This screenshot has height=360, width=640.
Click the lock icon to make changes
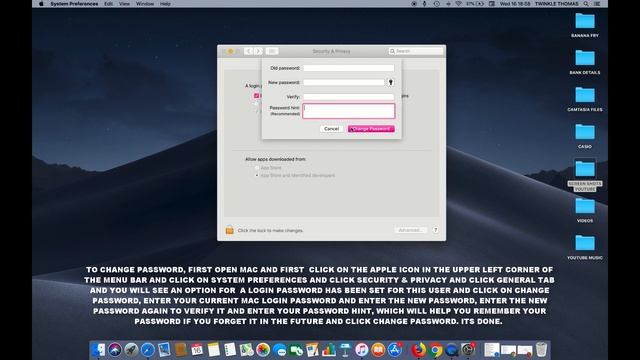230,230
